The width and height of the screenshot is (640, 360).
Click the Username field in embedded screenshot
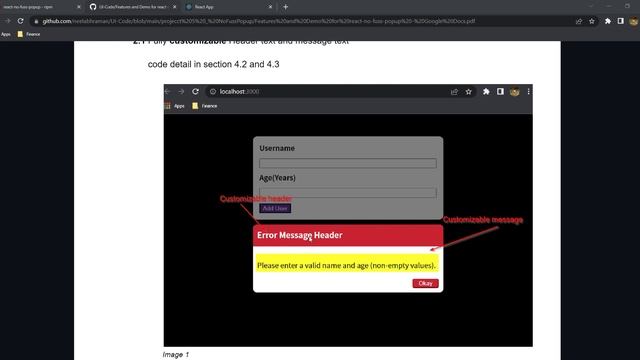click(x=348, y=163)
